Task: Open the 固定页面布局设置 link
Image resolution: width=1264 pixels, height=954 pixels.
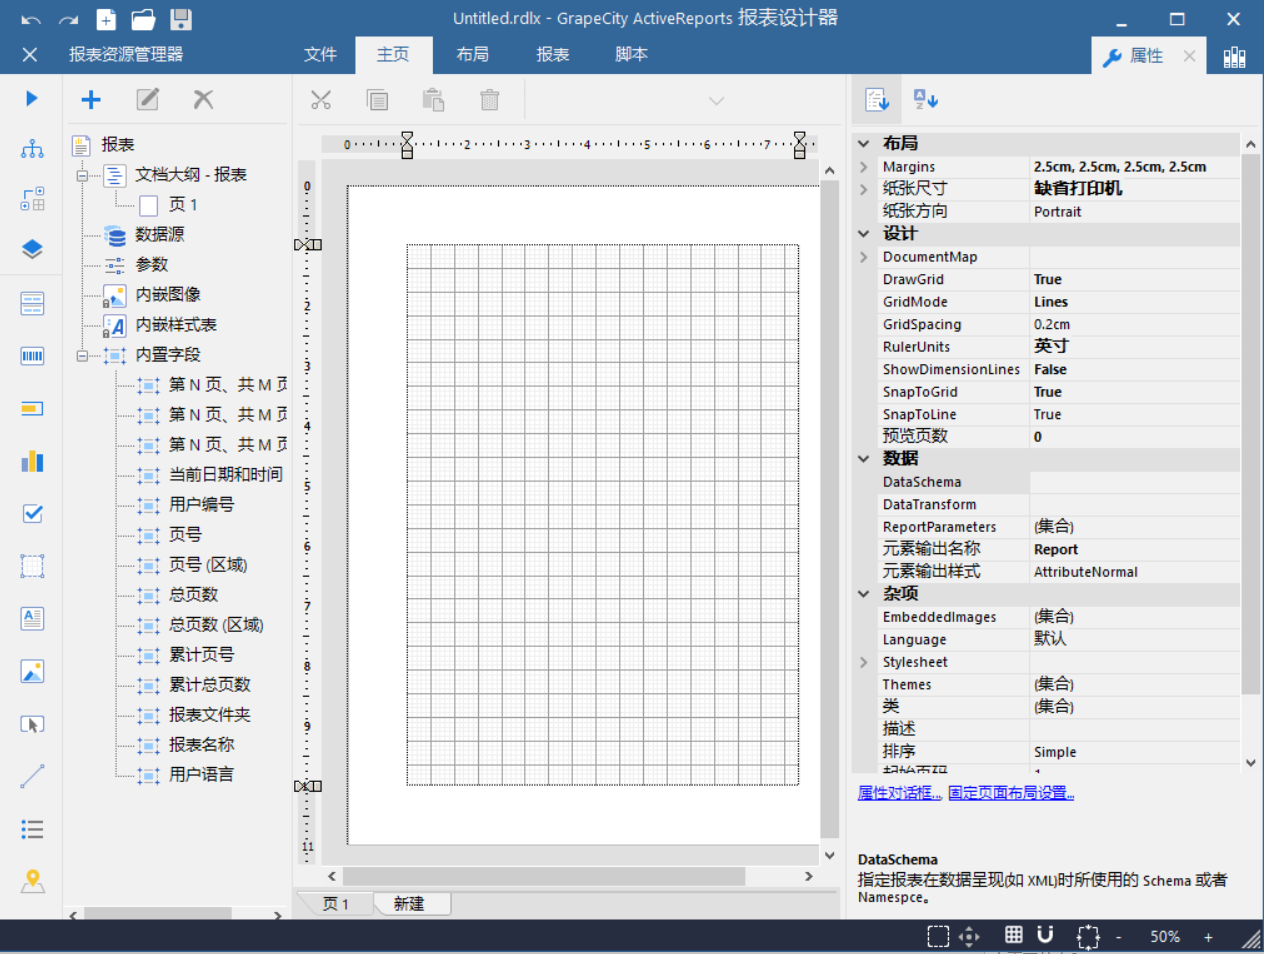Action: 1011,793
